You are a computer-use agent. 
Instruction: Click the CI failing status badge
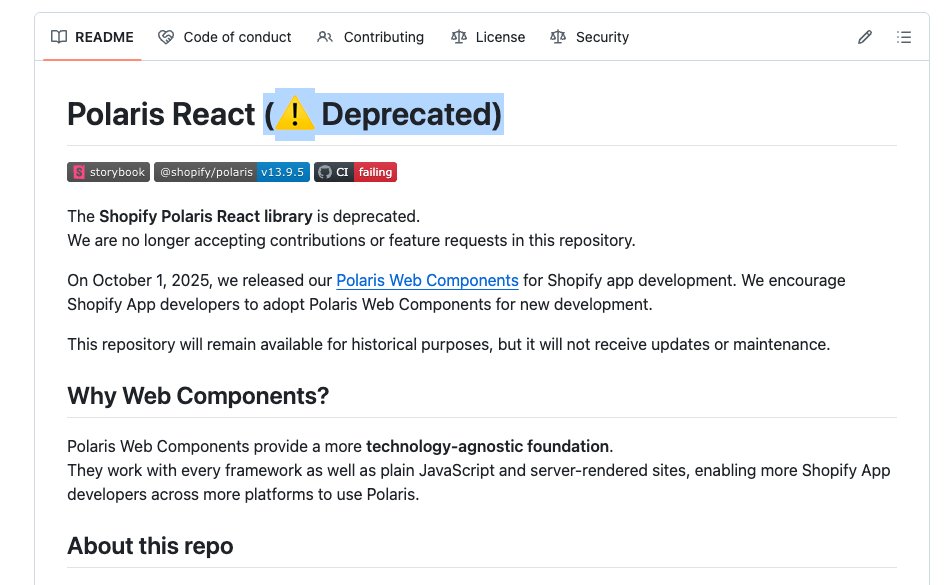[x=356, y=171]
